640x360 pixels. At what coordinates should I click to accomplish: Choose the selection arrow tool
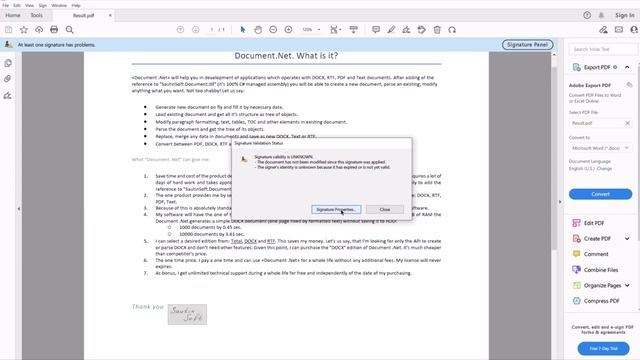pos(242,30)
